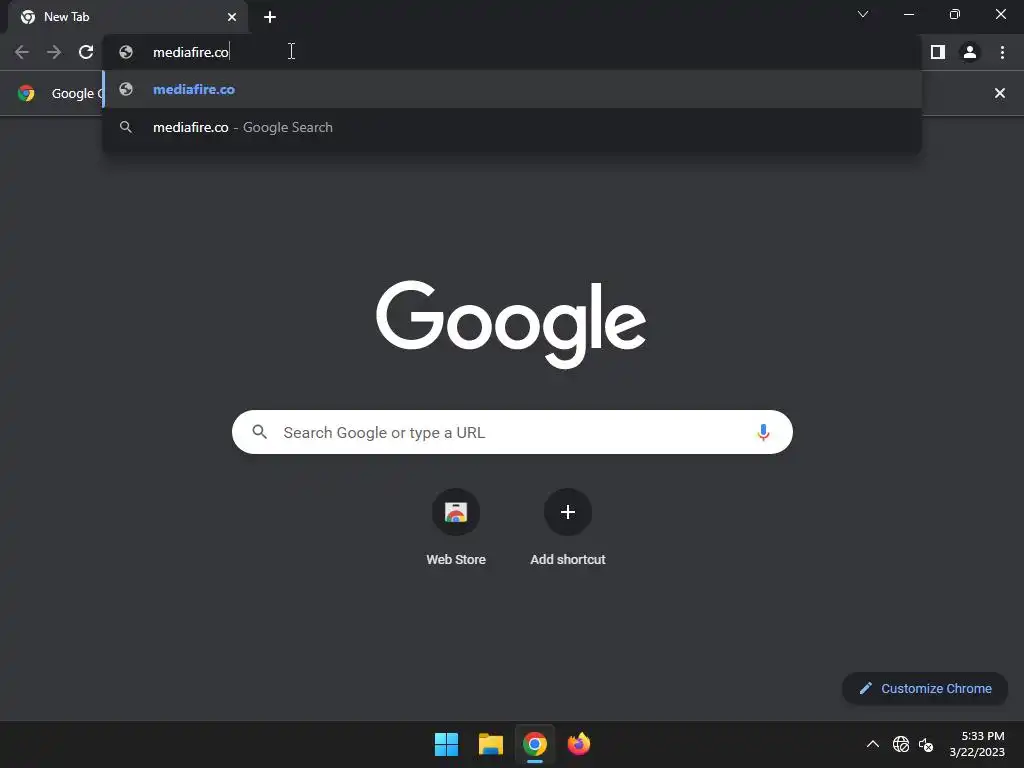Click the magnifier icon in the search box
Screen dimensions: 1024x768
[259, 432]
